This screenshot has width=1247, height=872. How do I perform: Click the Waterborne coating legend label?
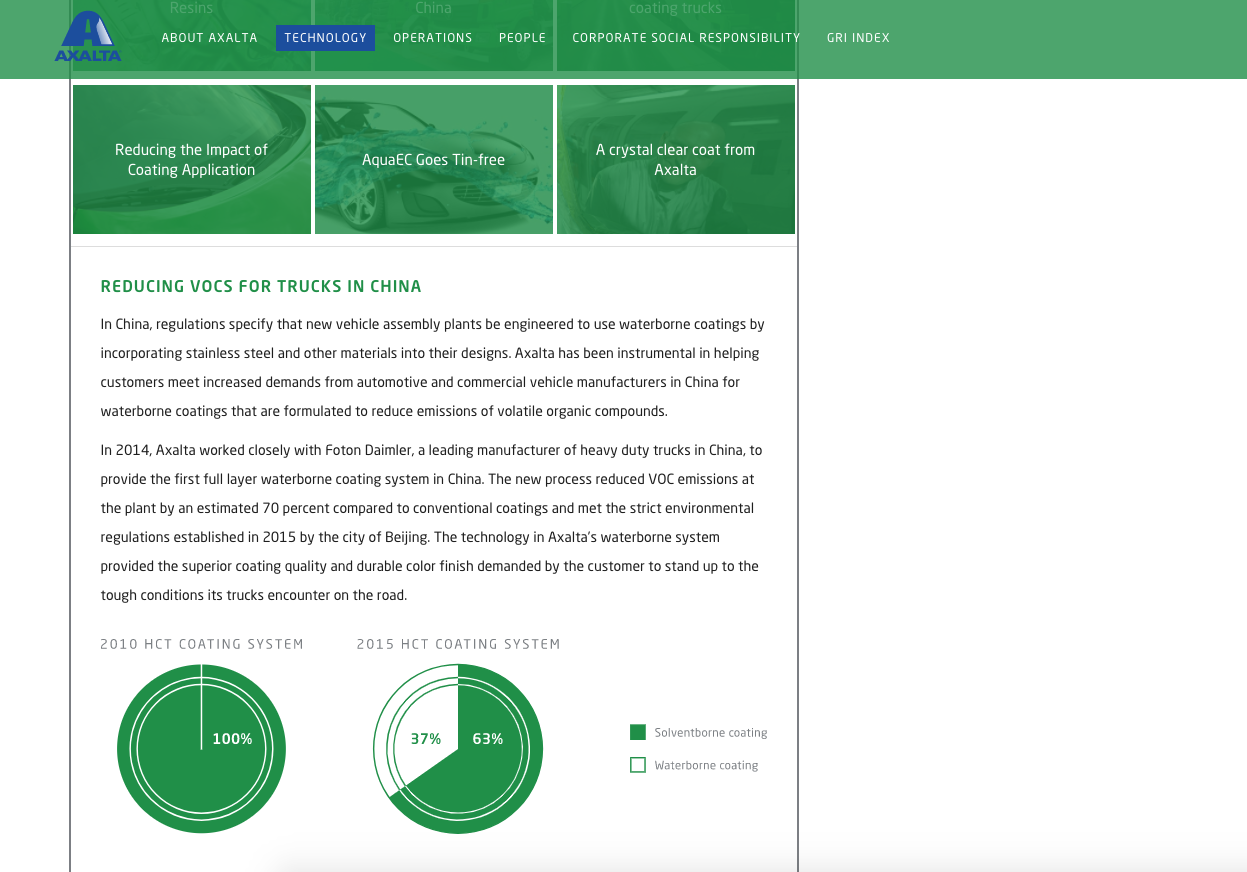click(x=706, y=766)
